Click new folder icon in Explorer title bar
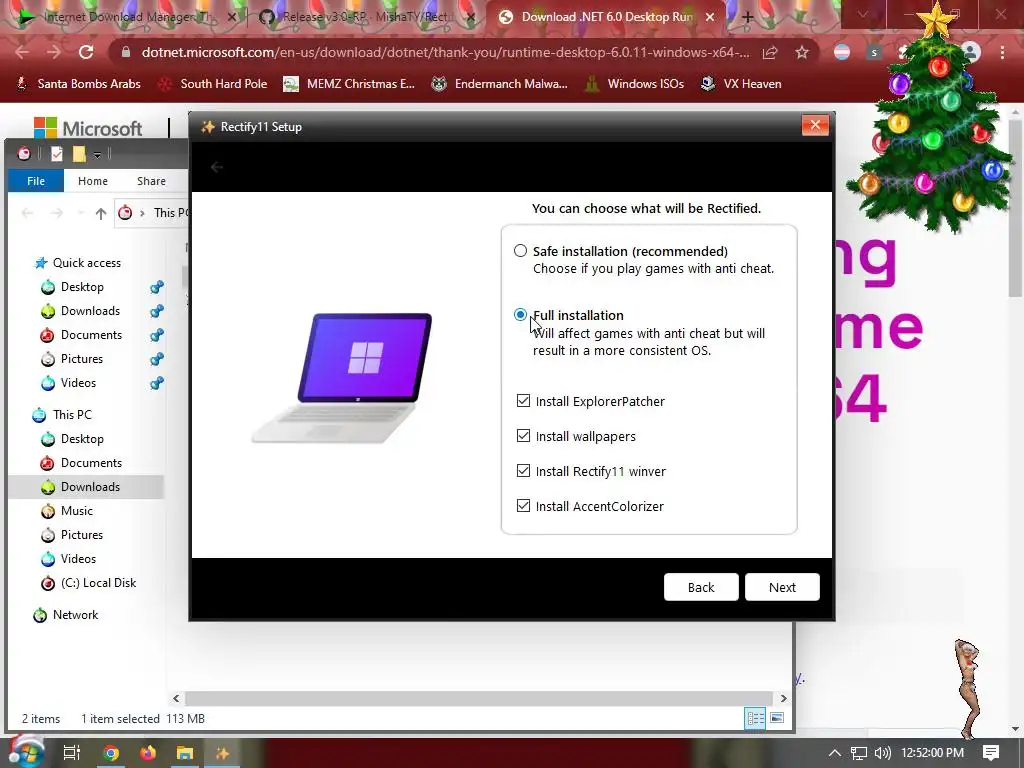The image size is (1024, 768). tap(79, 154)
